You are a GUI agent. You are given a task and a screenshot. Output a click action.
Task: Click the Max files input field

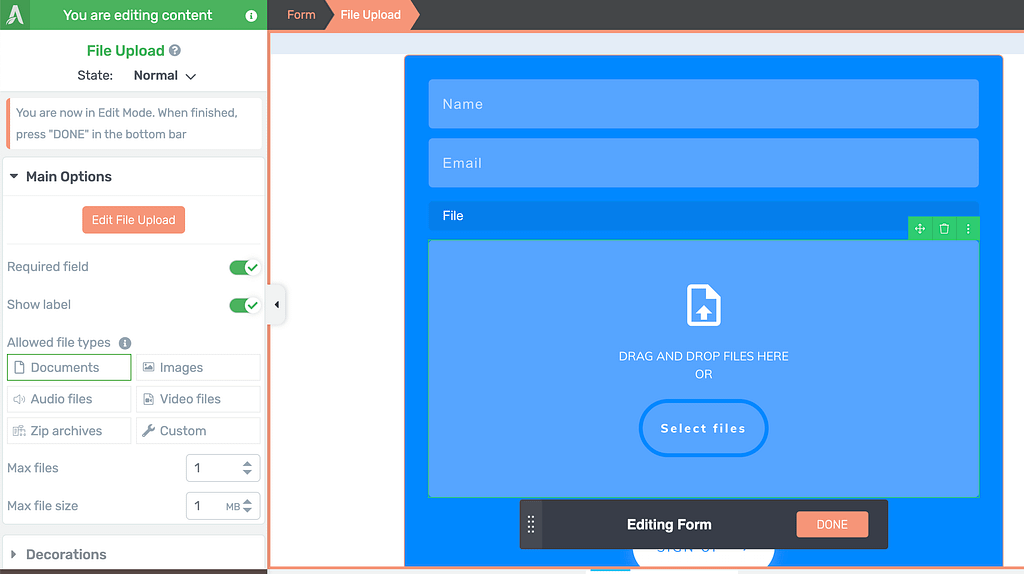[x=223, y=468]
